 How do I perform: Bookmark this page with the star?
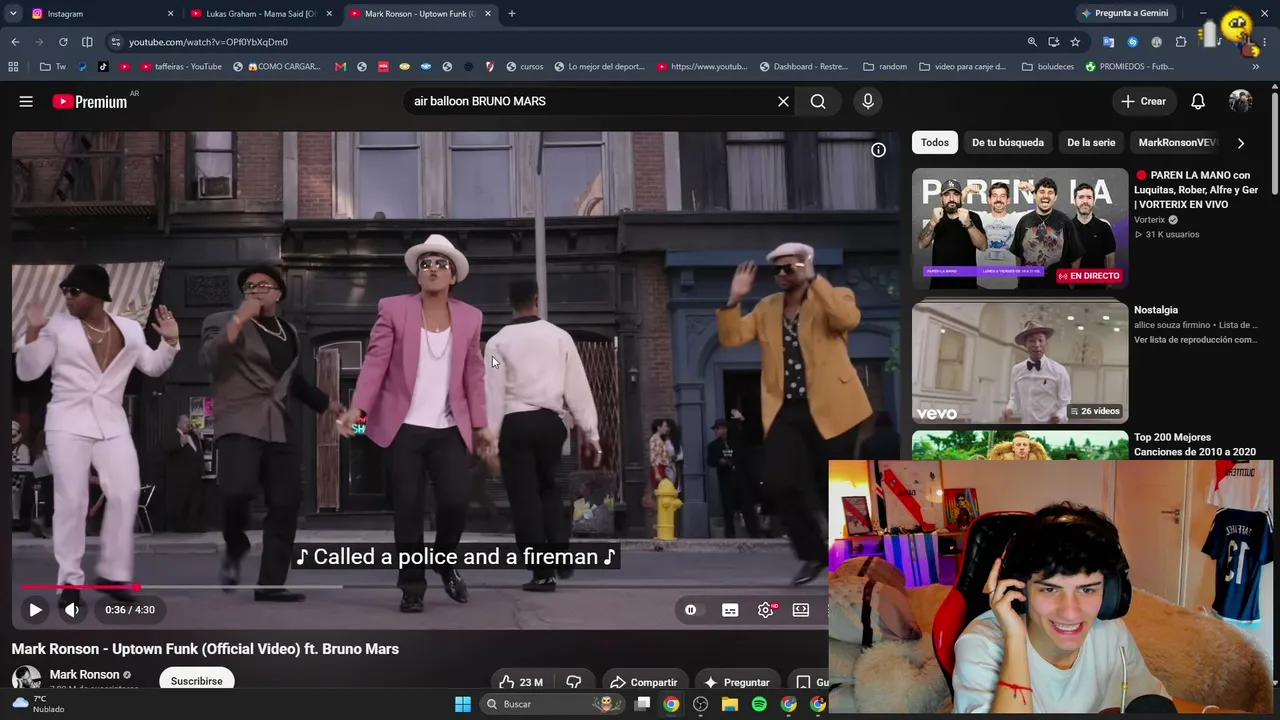(x=1075, y=42)
